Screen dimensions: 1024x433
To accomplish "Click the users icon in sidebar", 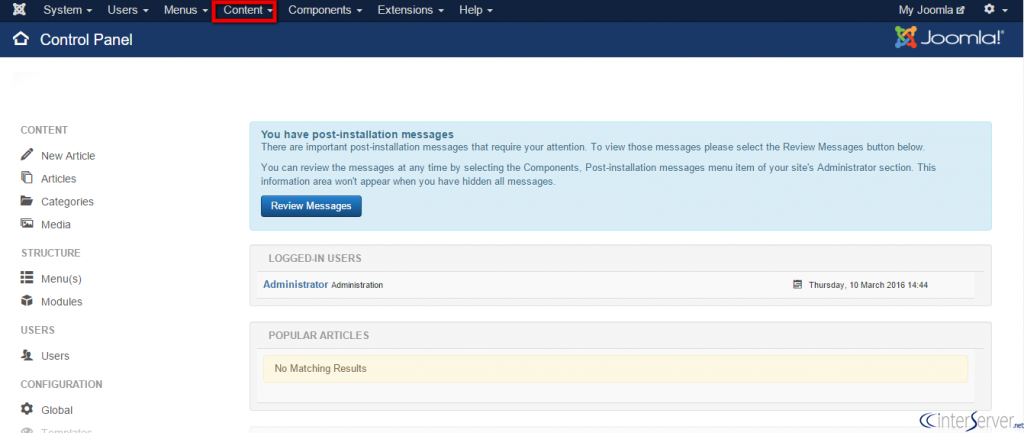I will pos(27,355).
